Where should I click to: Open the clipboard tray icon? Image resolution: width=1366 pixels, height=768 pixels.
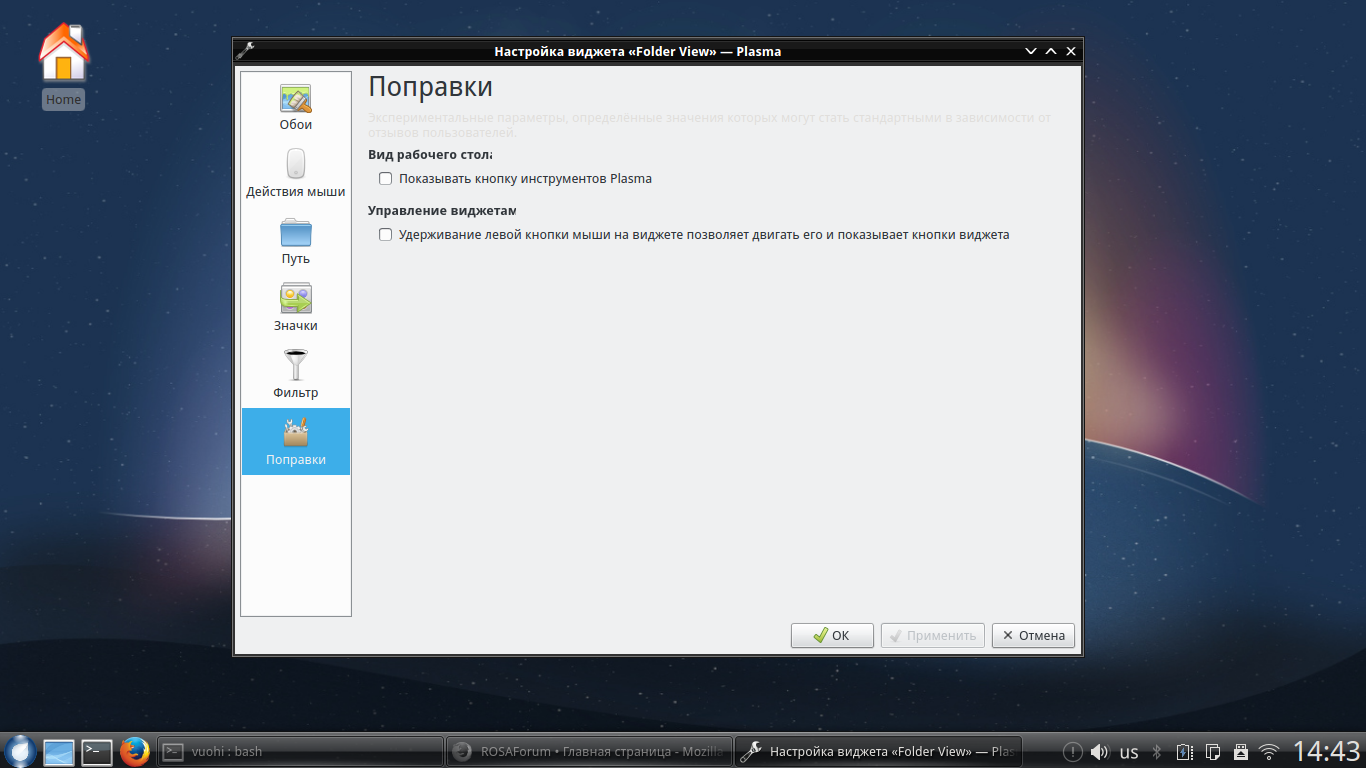click(x=1213, y=751)
